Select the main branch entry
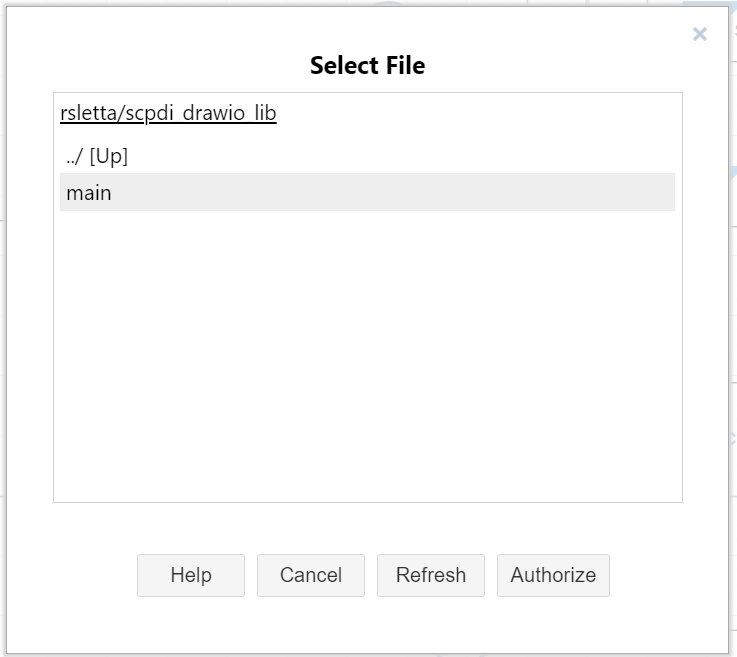Viewport: 737px width, 657px height. 89,192
